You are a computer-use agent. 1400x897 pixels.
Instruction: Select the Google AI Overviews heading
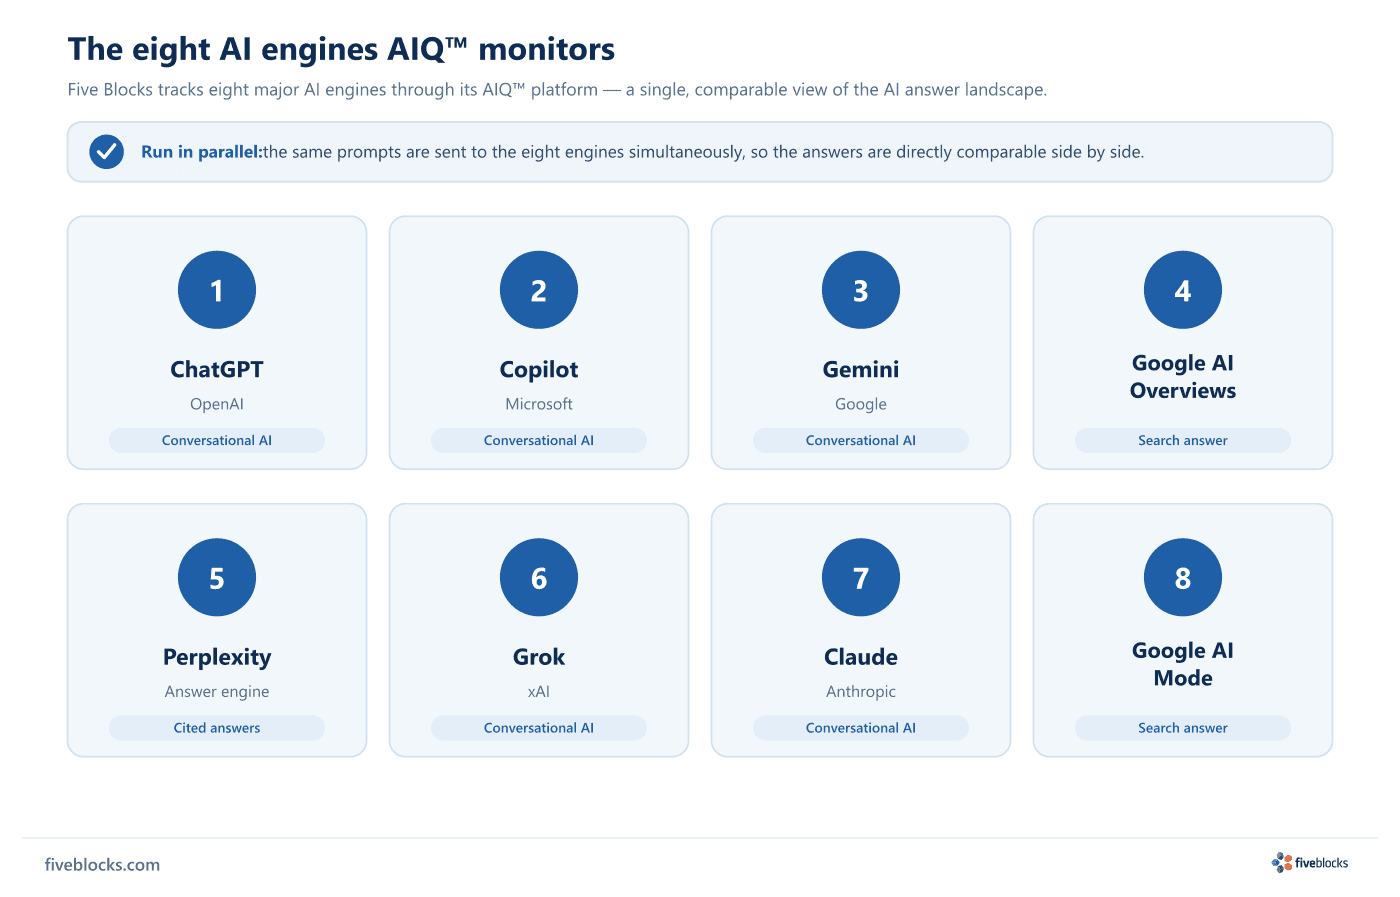tap(1183, 377)
